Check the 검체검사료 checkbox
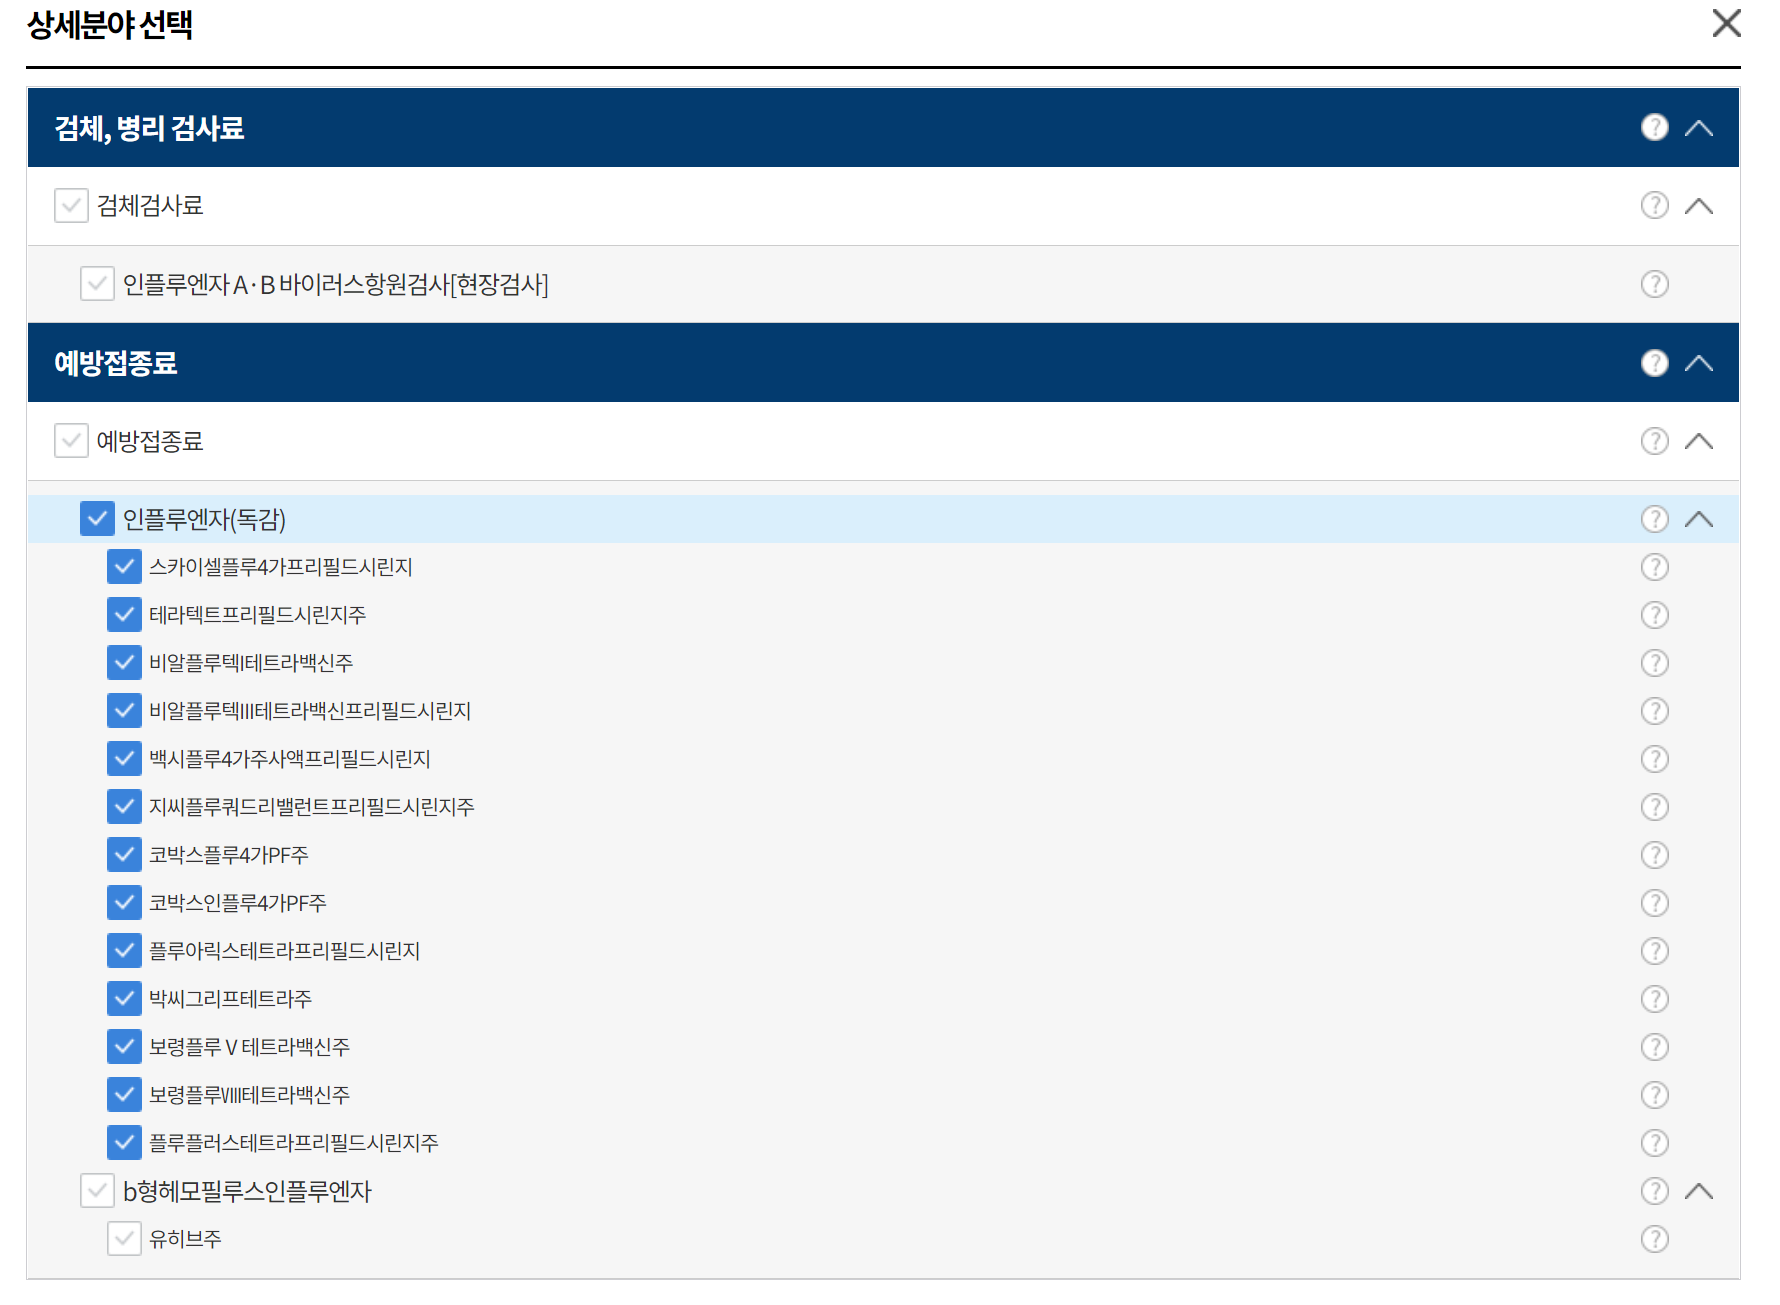 71,205
